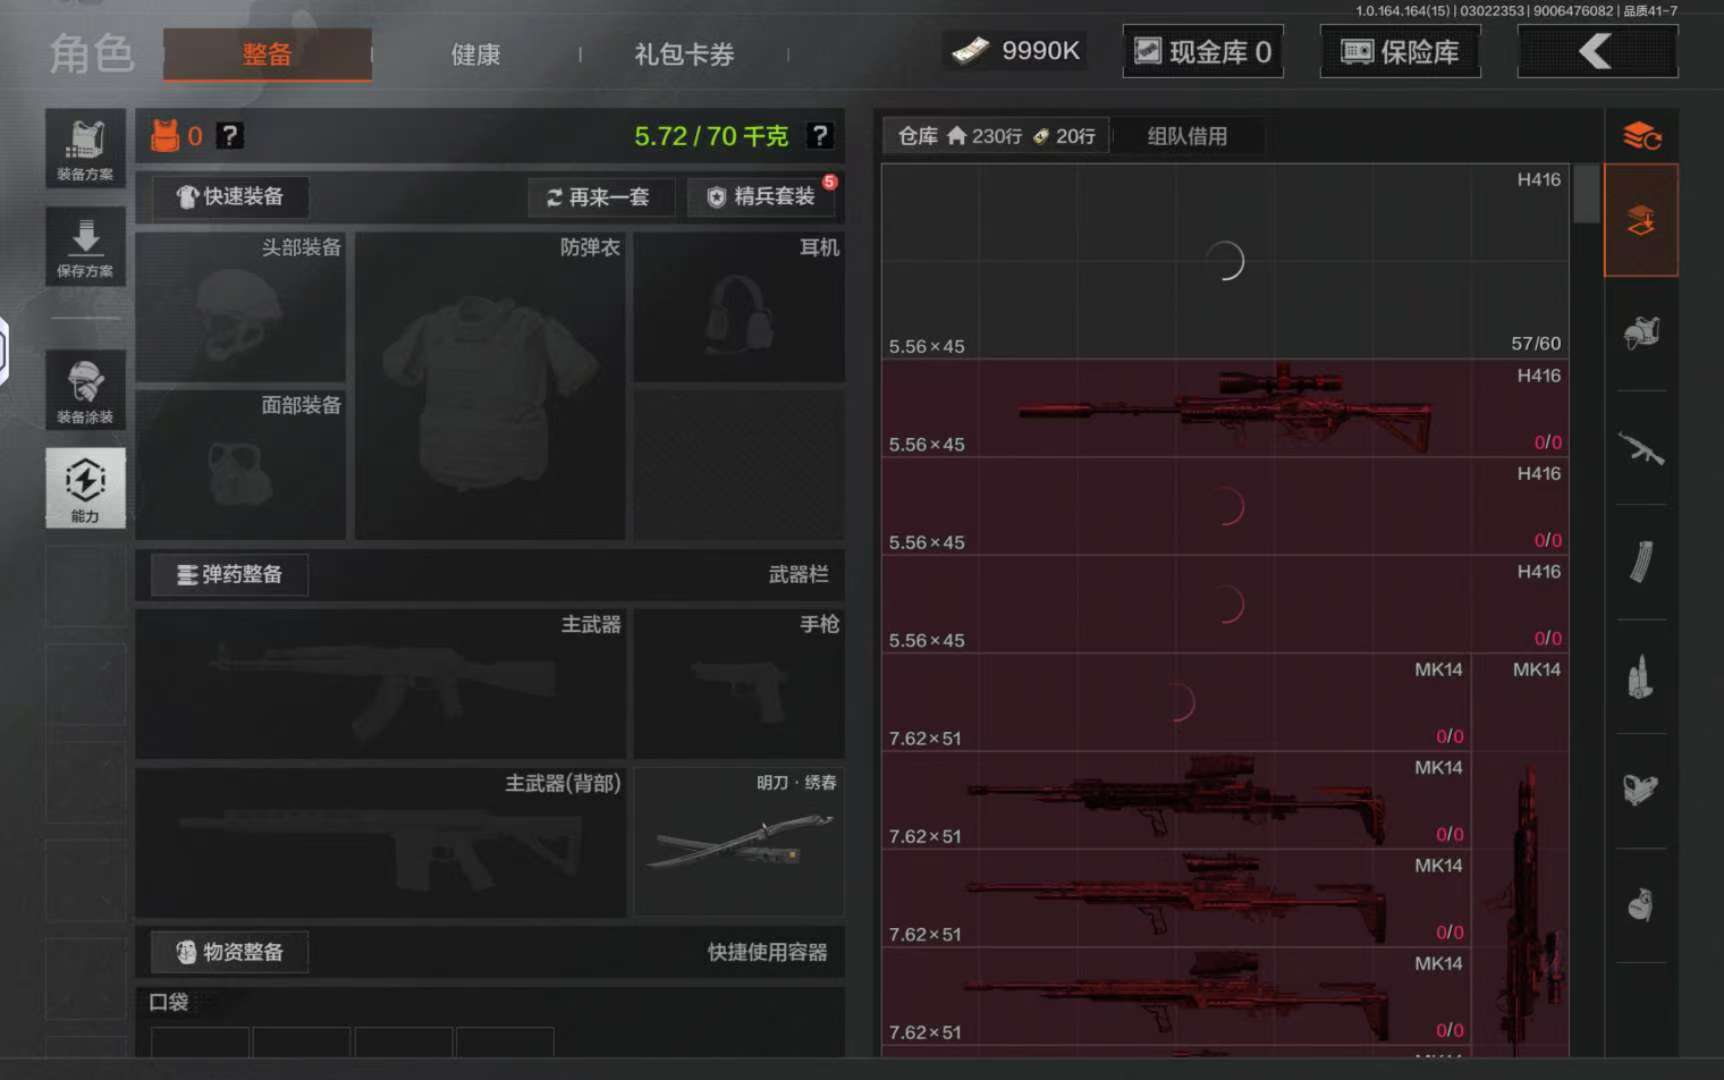This screenshot has height=1080, width=1724.
Task: Filter stash by magazine icon
Action: coord(1641,562)
